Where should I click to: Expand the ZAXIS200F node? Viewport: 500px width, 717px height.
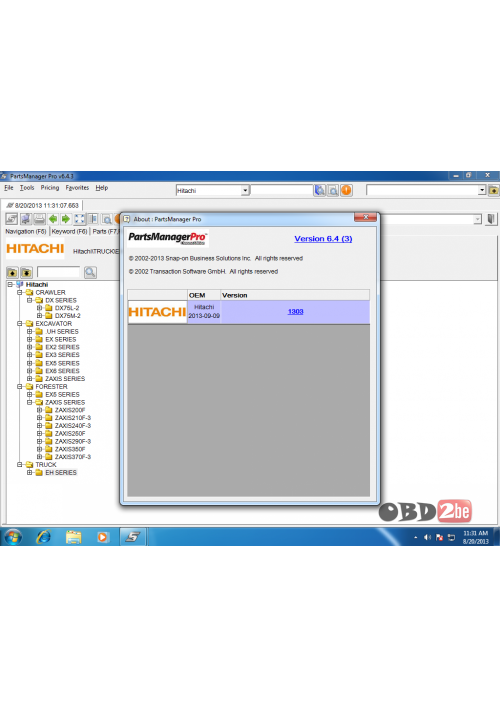[39, 410]
